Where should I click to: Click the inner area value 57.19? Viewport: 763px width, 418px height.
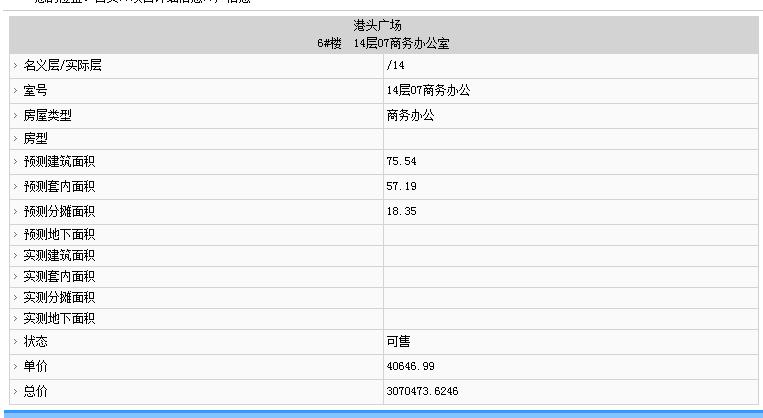[x=401, y=186]
